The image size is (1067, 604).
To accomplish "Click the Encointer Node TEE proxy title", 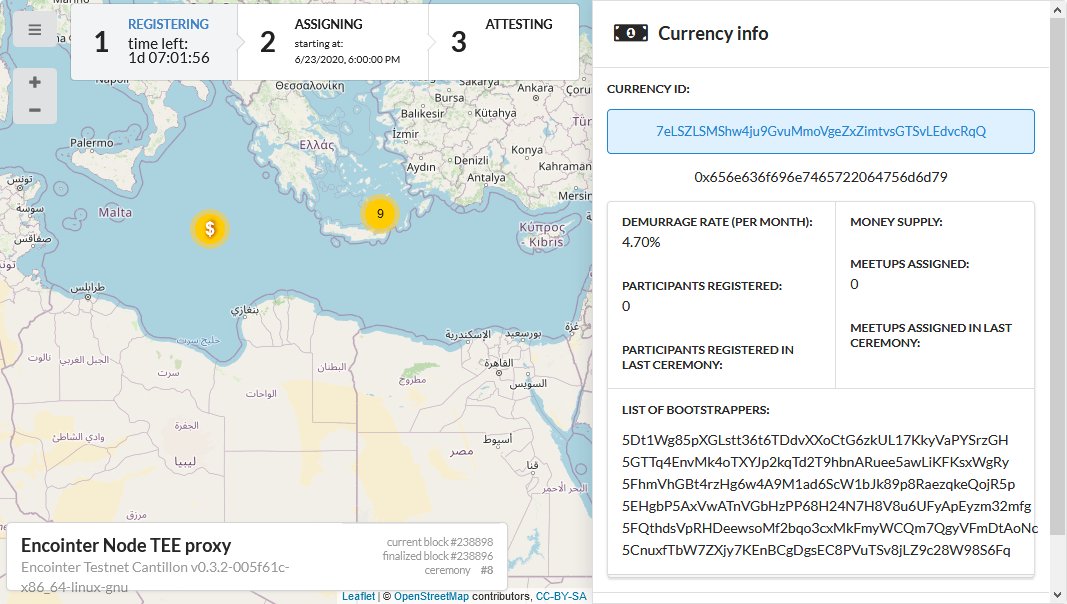I will click(126, 546).
